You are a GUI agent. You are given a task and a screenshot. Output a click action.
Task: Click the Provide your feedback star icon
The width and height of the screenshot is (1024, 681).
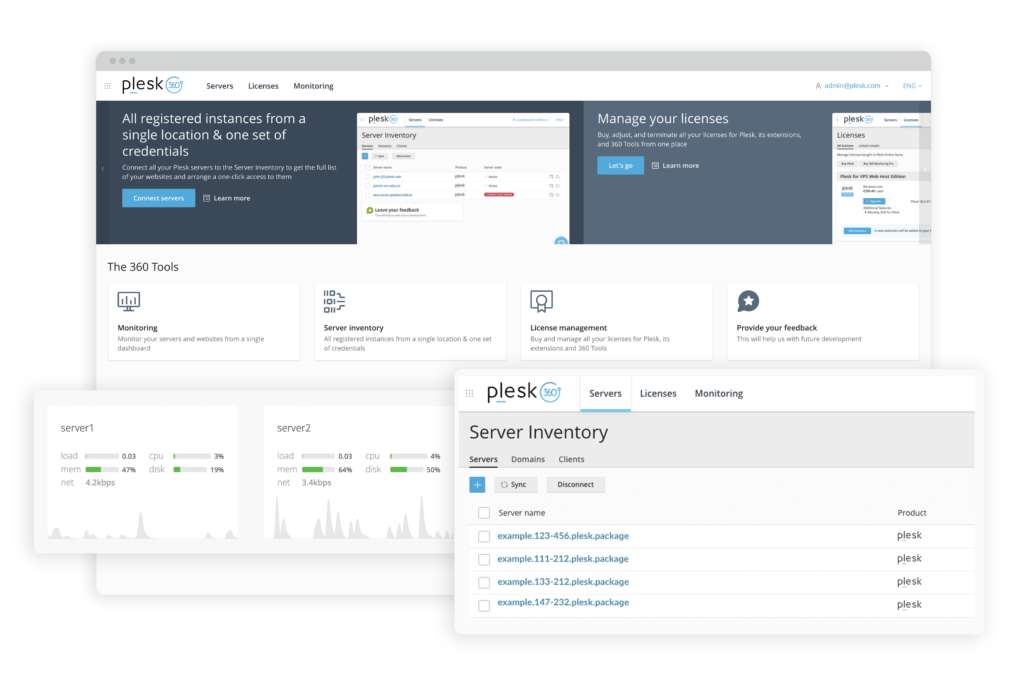pyautogui.click(x=748, y=301)
